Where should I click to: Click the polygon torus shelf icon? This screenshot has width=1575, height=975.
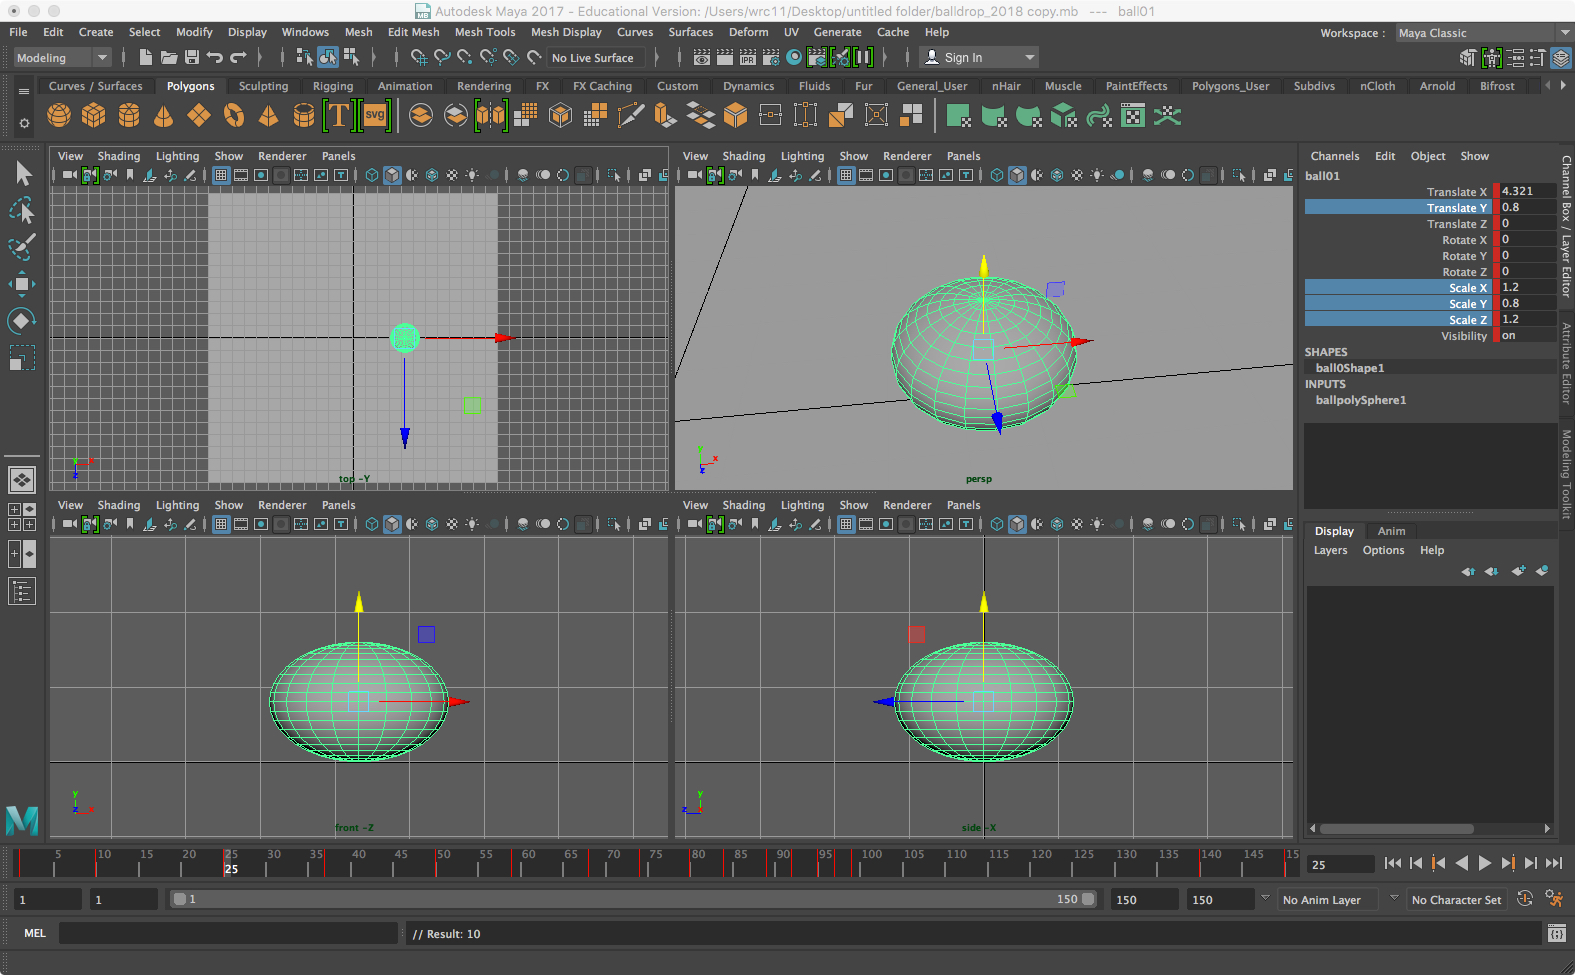coord(234,116)
